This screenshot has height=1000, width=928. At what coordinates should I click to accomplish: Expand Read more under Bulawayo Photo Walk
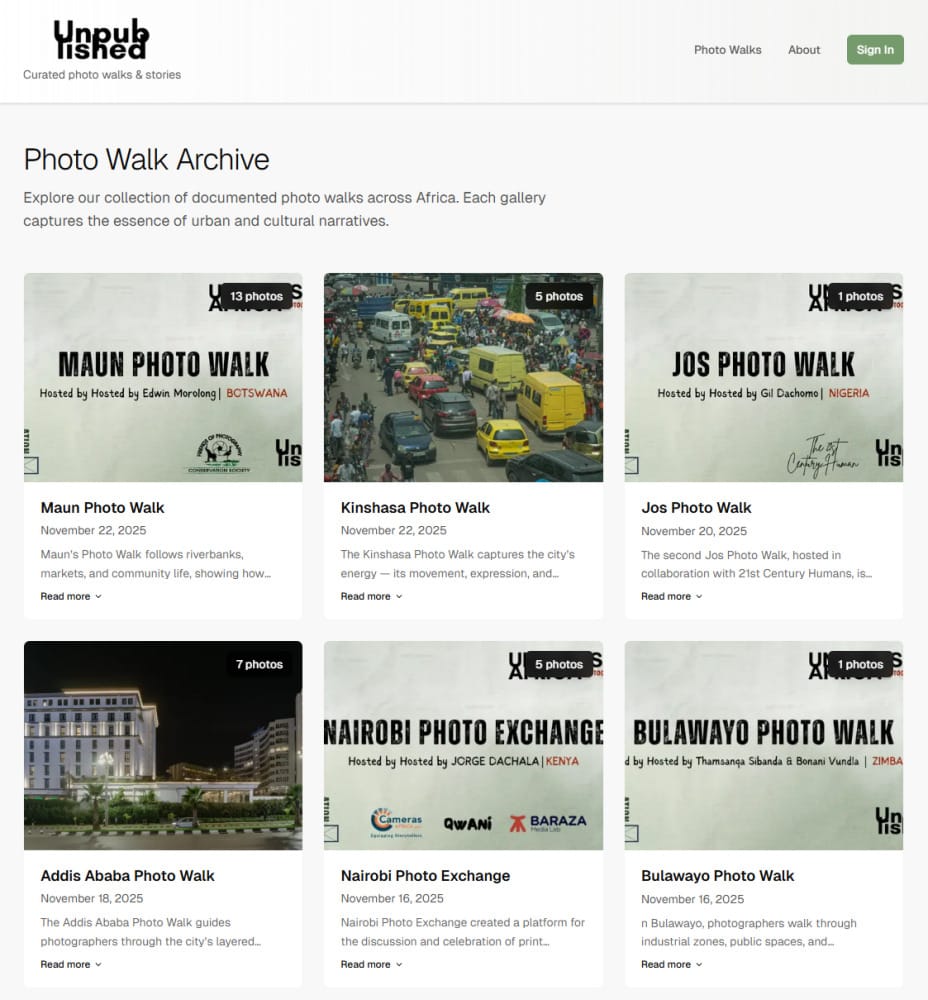click(x=672, y=964)
